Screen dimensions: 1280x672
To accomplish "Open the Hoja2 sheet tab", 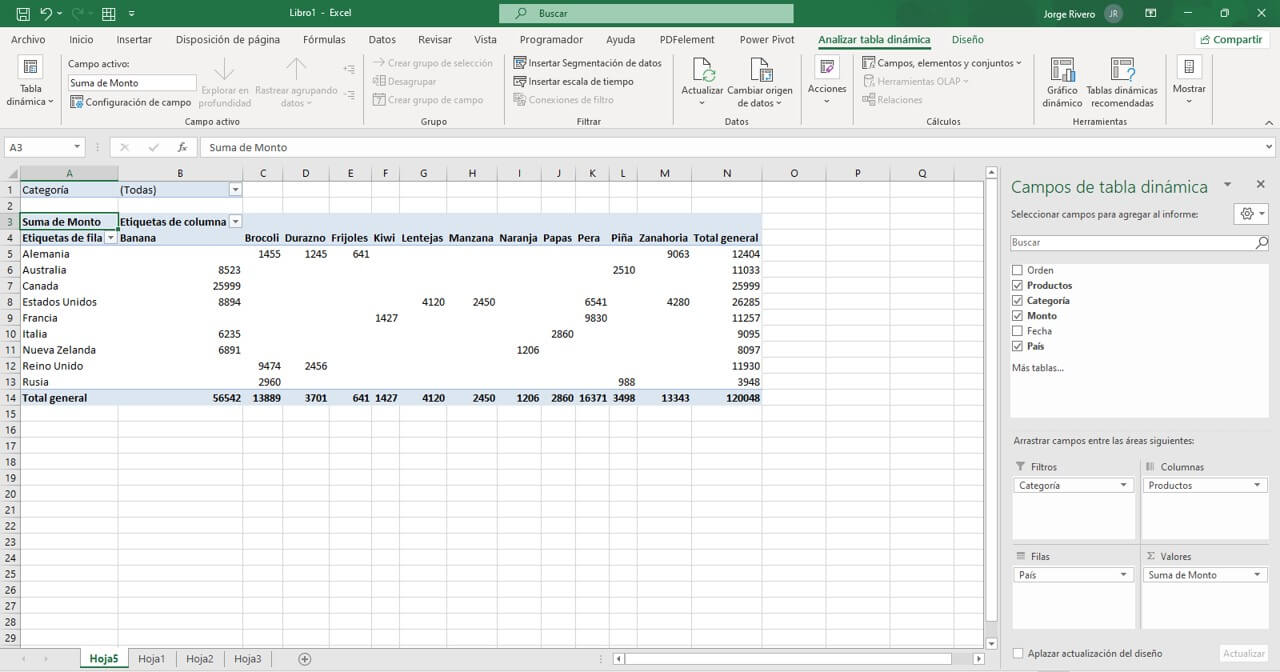I will [x=199, y=658].
